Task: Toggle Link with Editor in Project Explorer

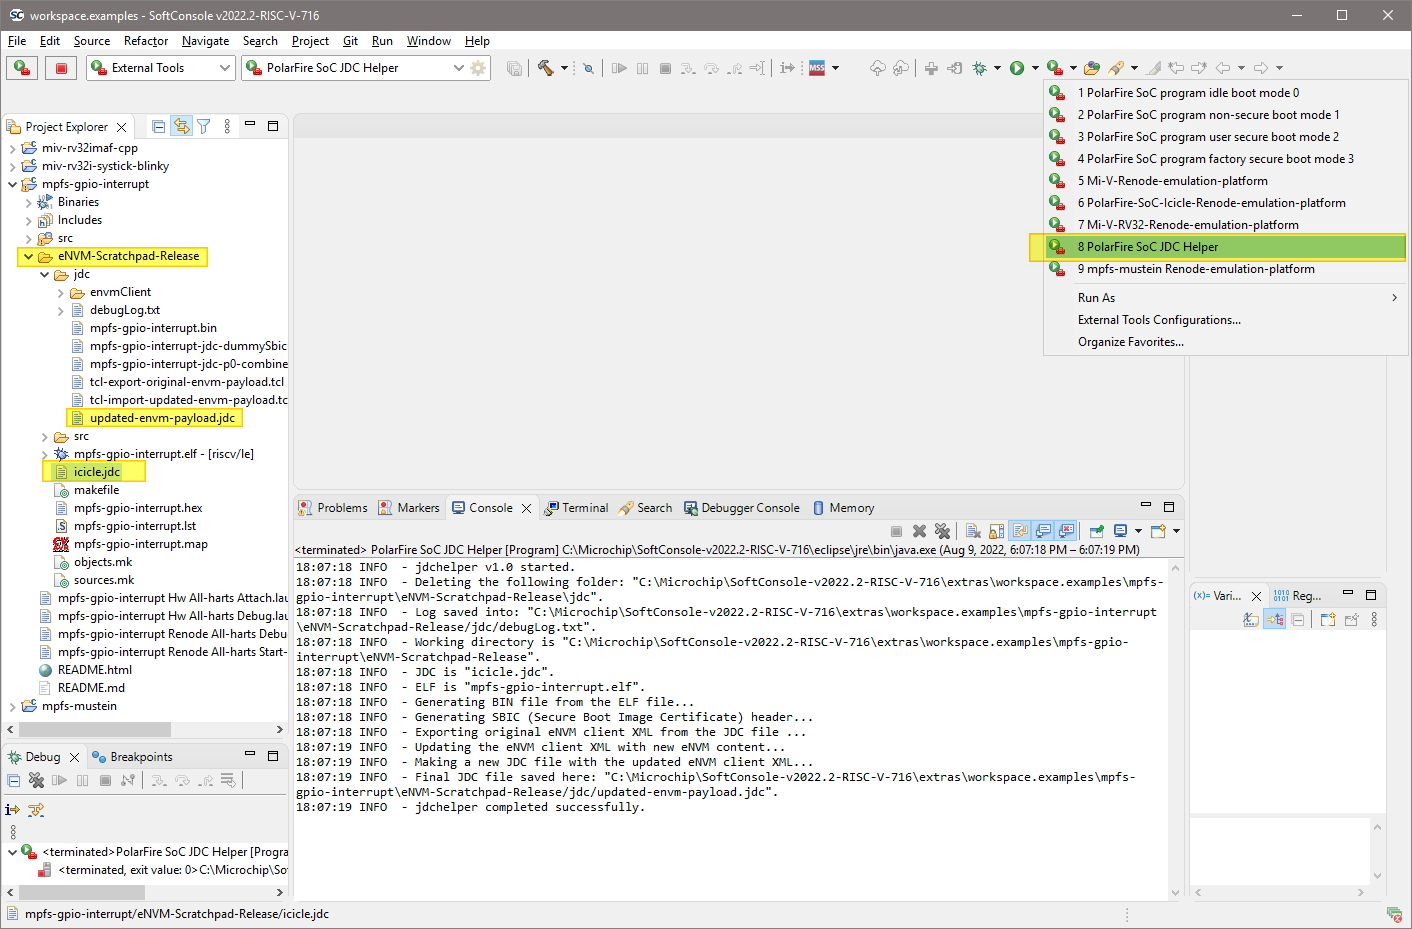Action: (x=181, y=126)
